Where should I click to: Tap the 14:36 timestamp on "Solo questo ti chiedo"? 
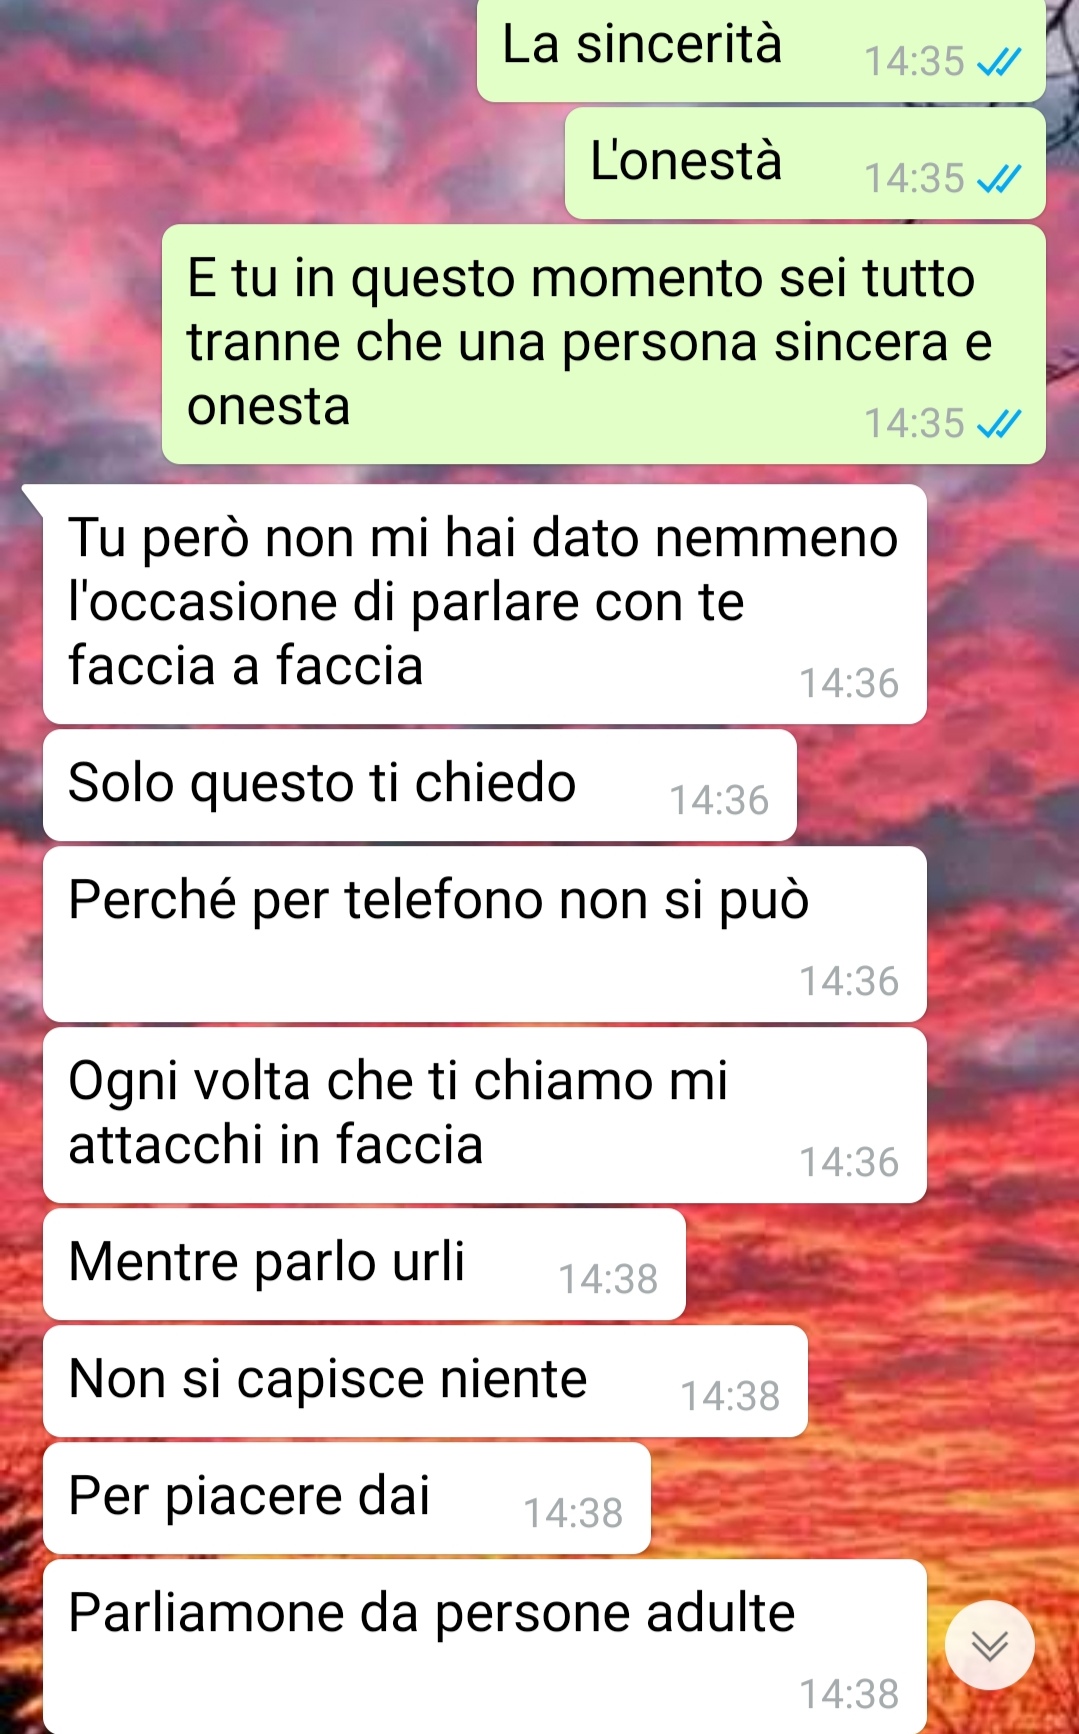(x=719, y=801)
